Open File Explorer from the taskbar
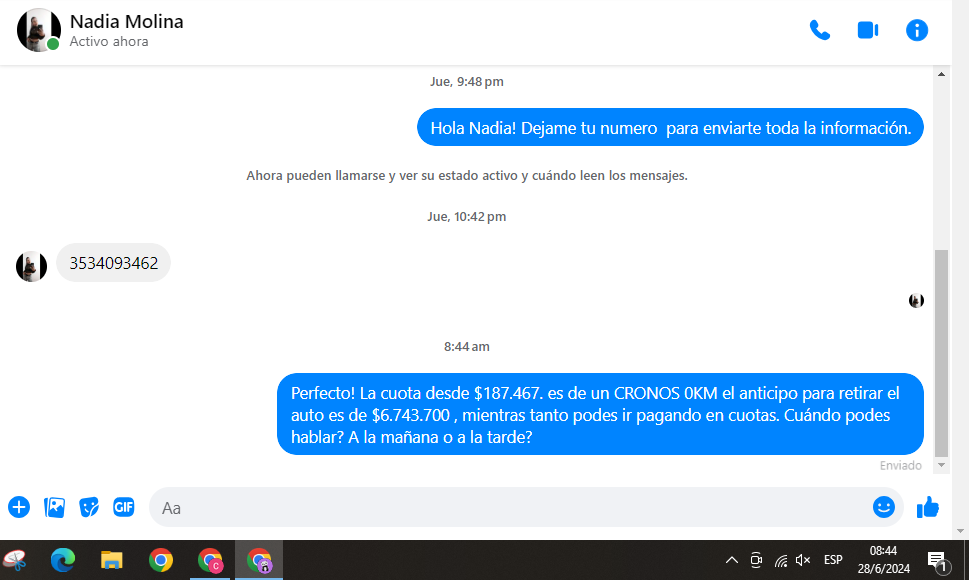The image size is (969, 580). (x=112, y=560)
